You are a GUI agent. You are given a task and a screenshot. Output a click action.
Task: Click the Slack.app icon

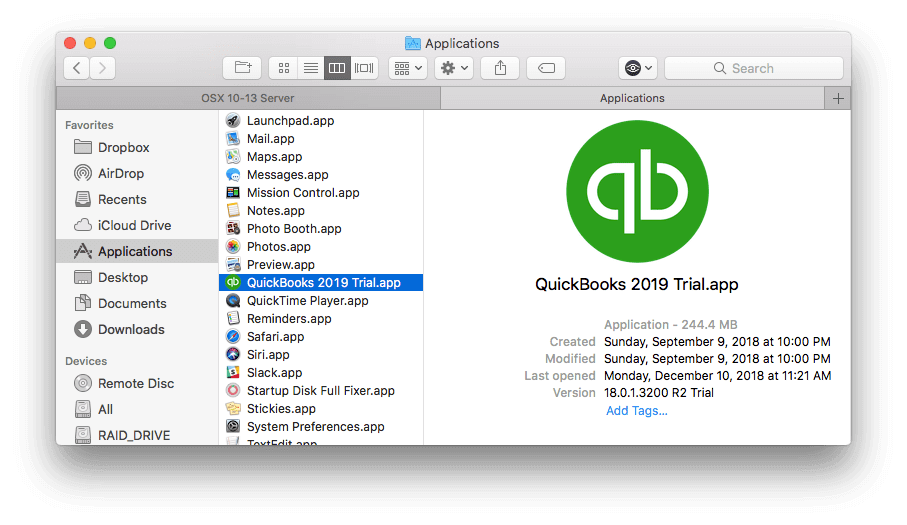233,372
